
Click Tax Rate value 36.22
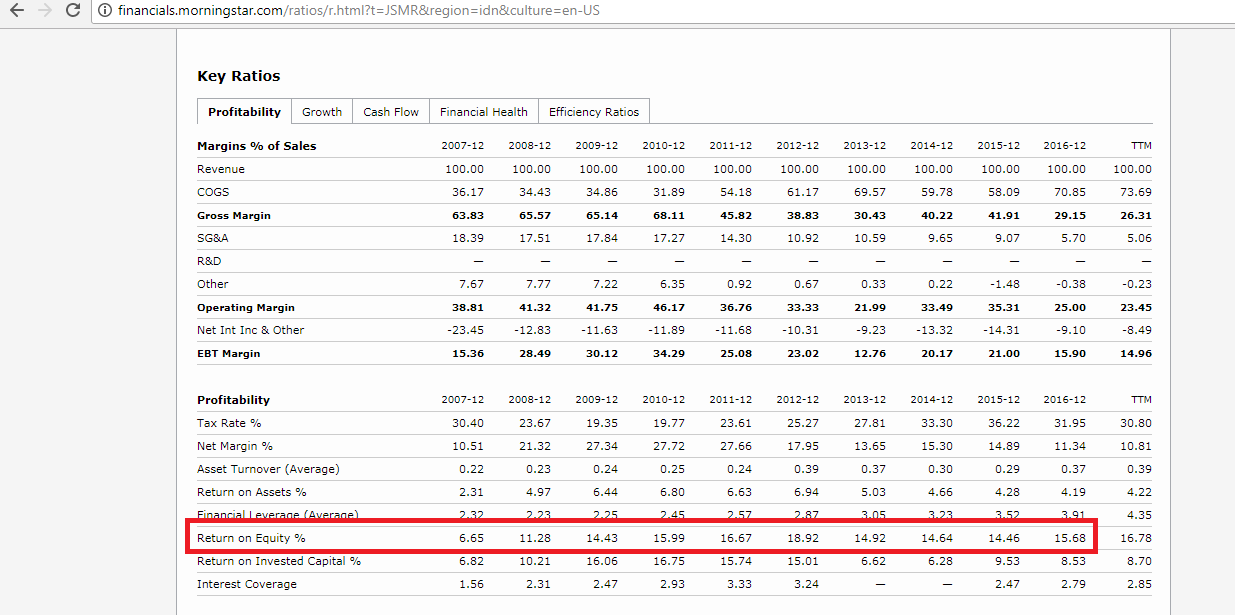tap(1003, 423)
